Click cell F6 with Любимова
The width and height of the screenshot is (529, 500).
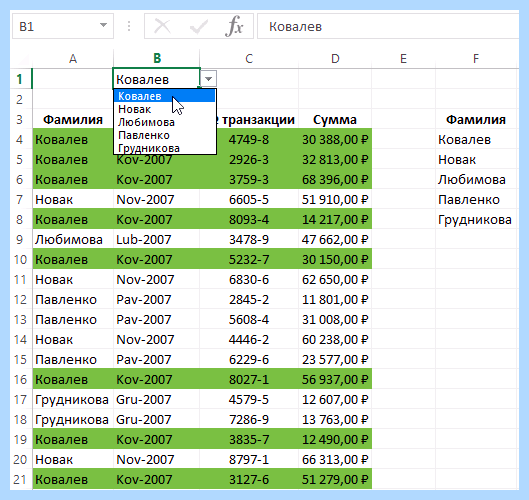pos(476,179)
